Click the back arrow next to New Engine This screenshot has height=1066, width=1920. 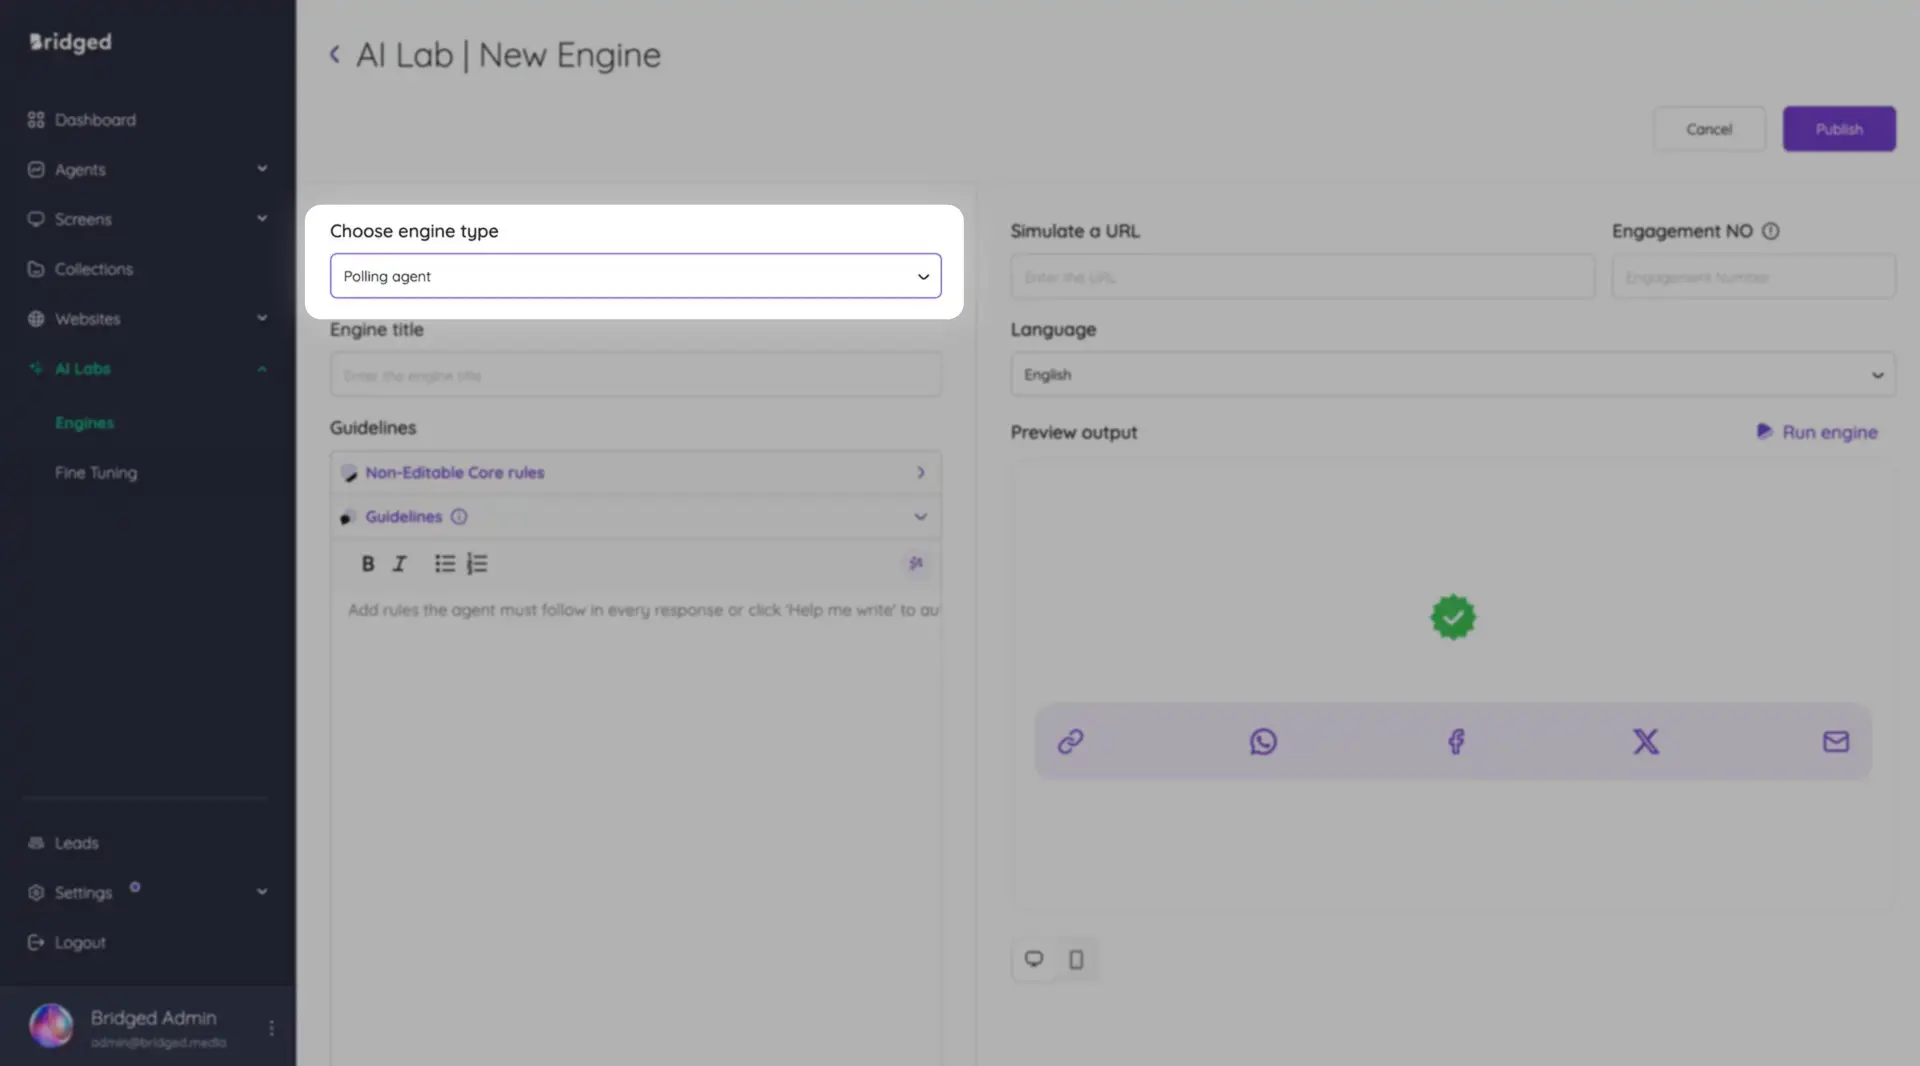coord(335,55)
